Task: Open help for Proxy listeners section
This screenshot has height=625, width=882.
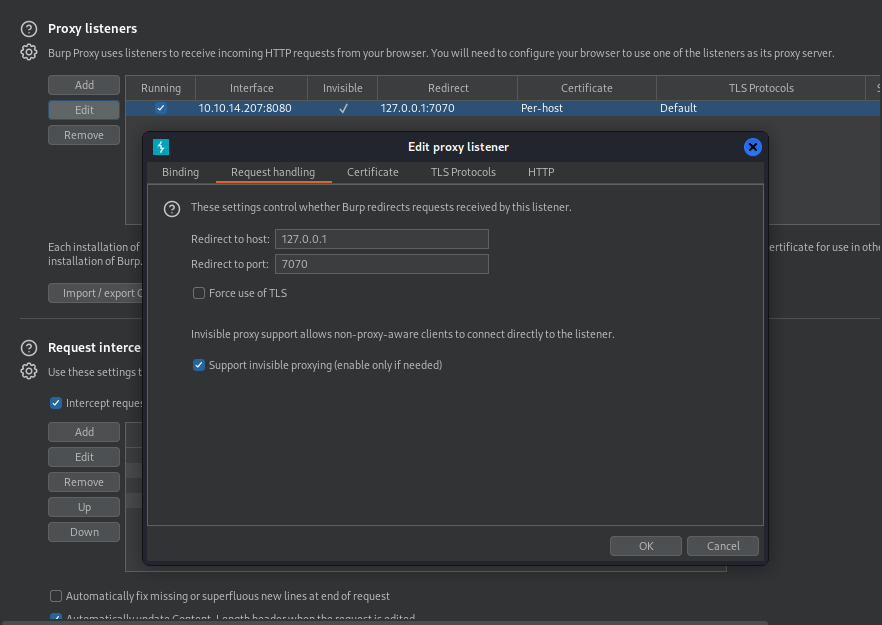Action: click(29, 29)
